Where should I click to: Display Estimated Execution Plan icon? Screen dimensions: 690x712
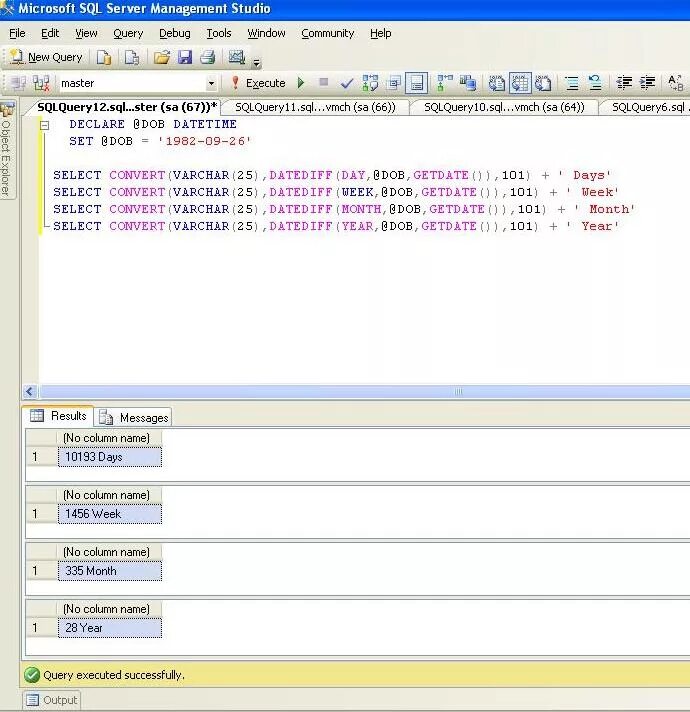tap(370, 83)
